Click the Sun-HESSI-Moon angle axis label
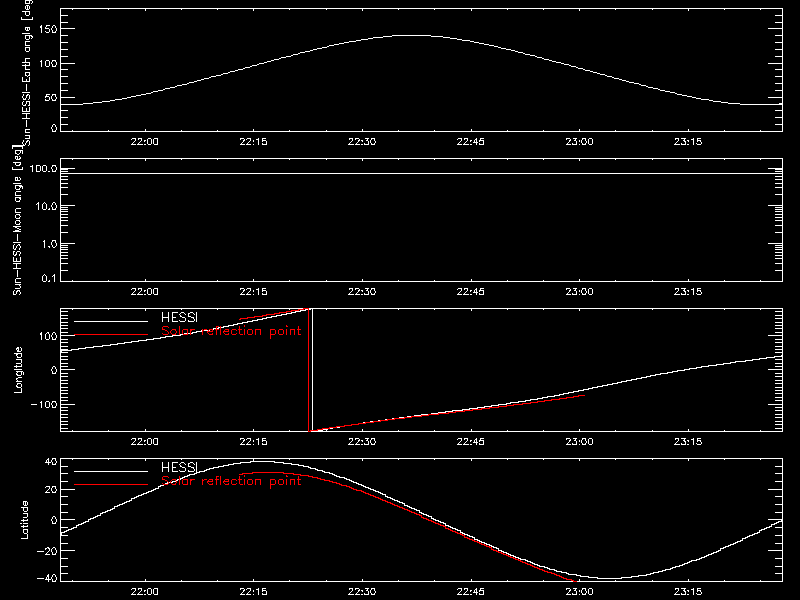The width and height of the screenshot is (800, 600). tap(17, 221)
